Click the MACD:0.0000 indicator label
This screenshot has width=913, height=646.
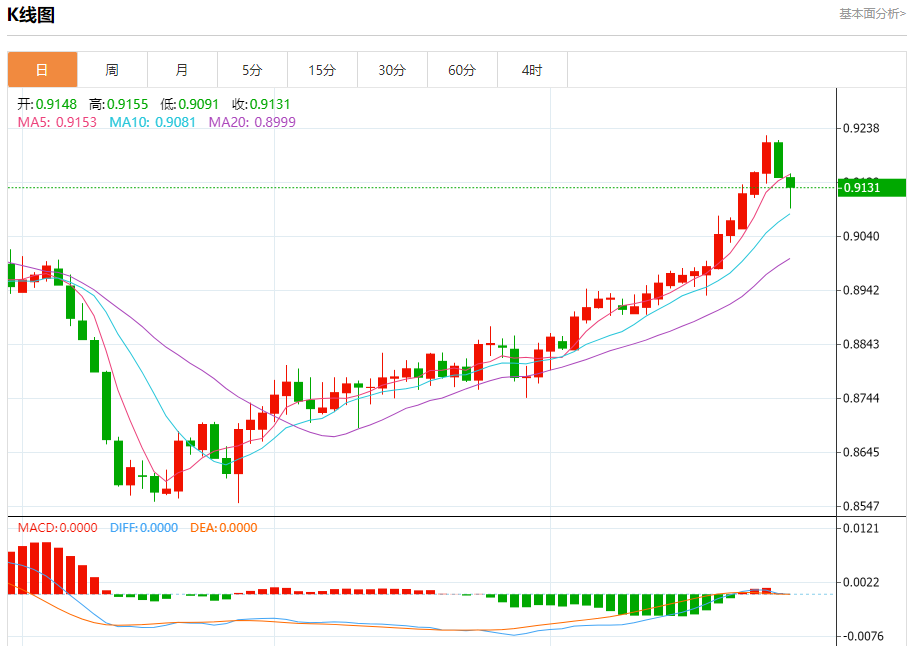point(58,528)
